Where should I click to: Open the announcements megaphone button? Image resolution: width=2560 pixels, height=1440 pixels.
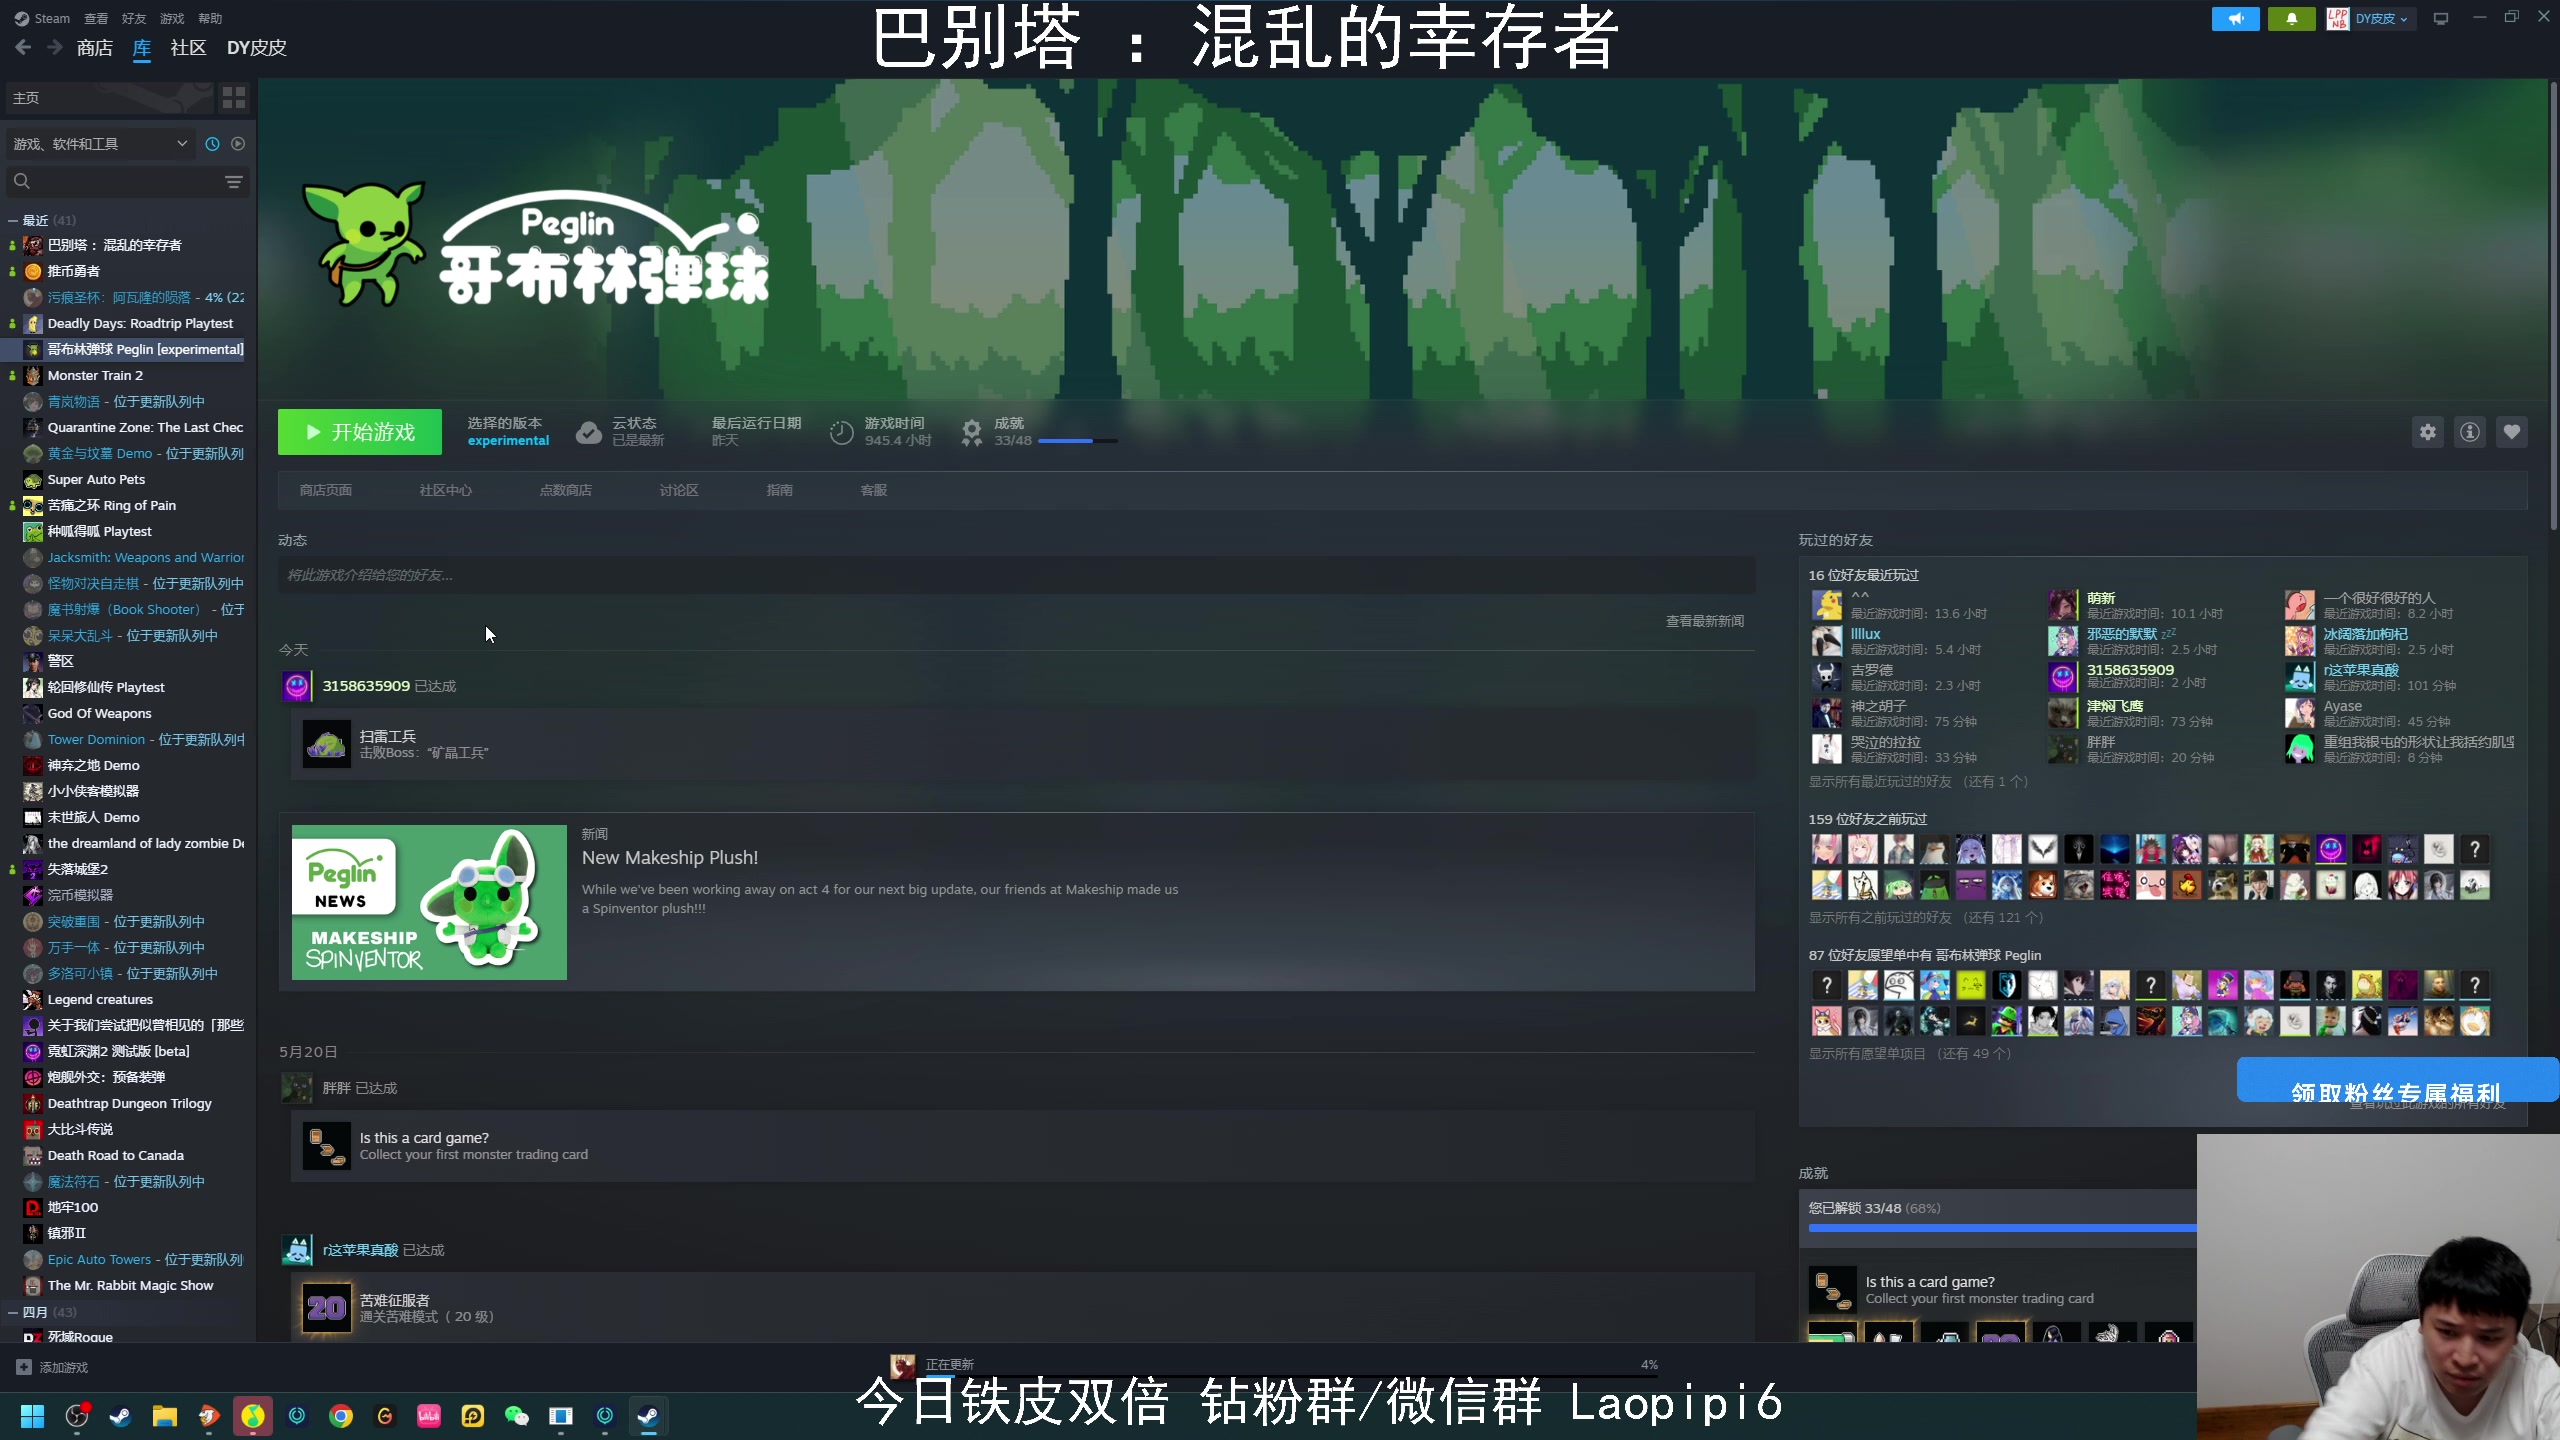click(x=2235, y=18)
